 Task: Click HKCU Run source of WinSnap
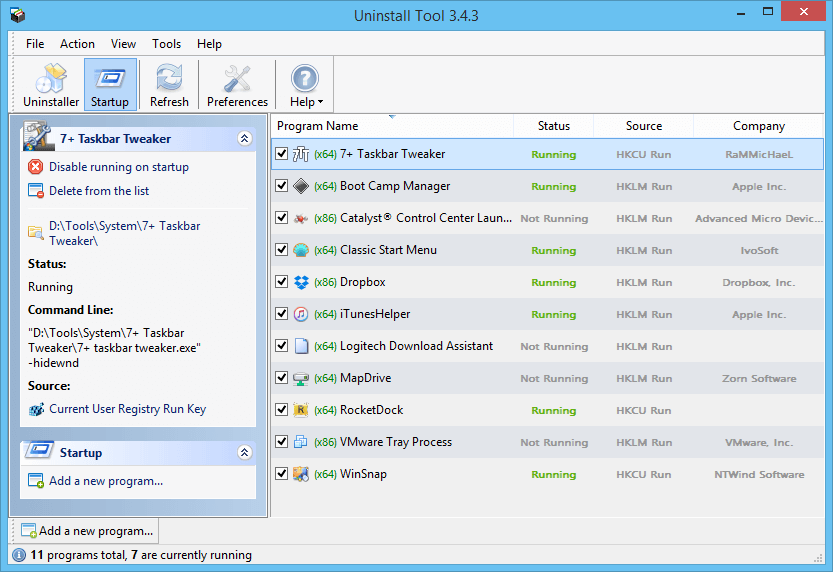[x=643, y=475]
